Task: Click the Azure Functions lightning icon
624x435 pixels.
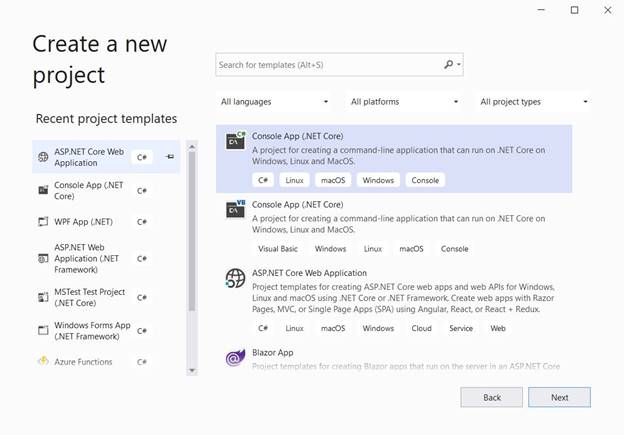Action: coord(43,361)
